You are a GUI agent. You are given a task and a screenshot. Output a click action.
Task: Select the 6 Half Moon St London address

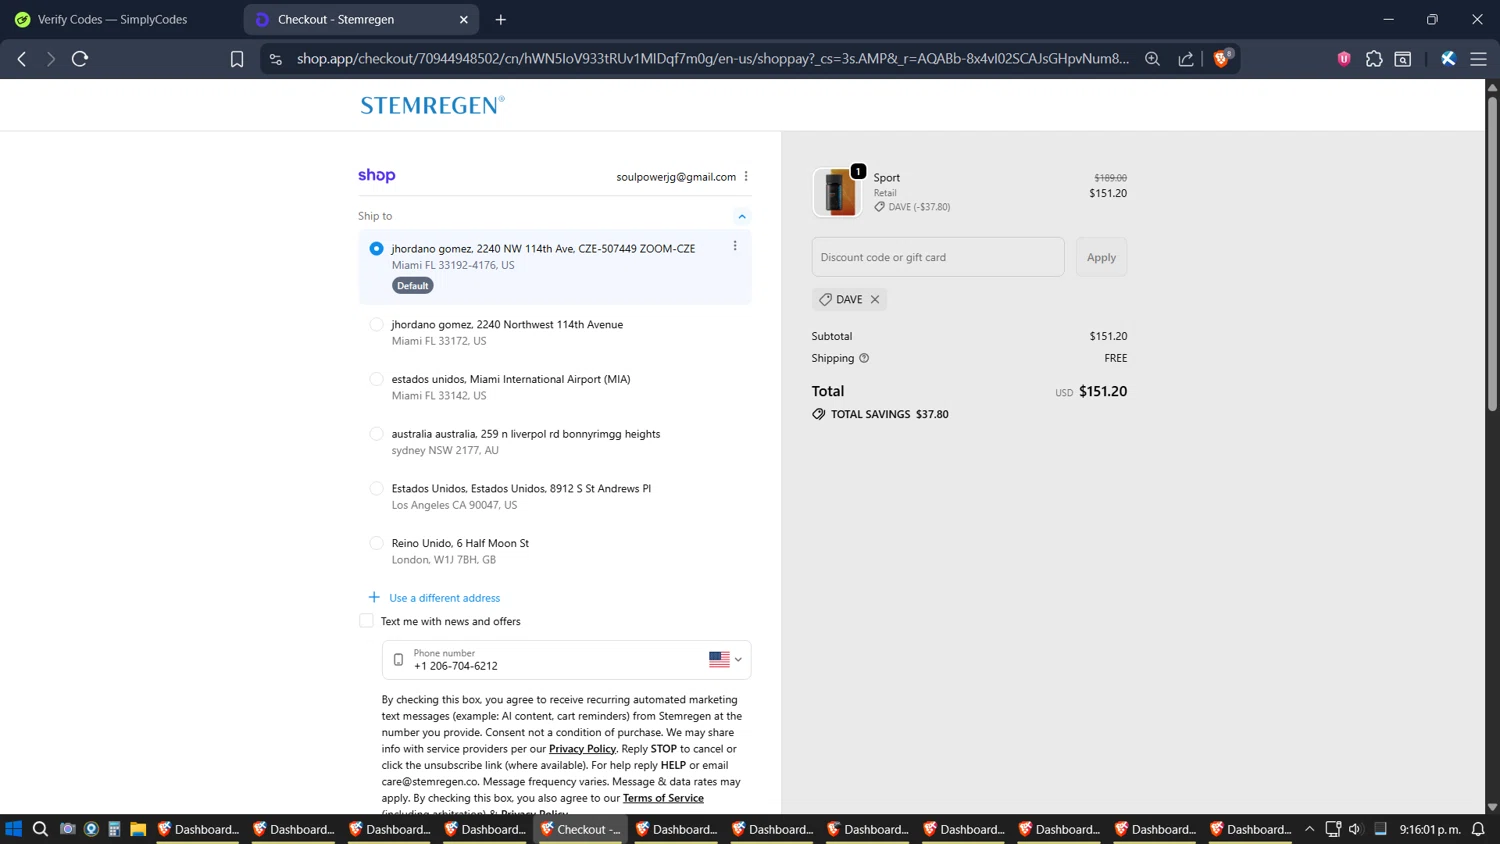tap(376, 543)
